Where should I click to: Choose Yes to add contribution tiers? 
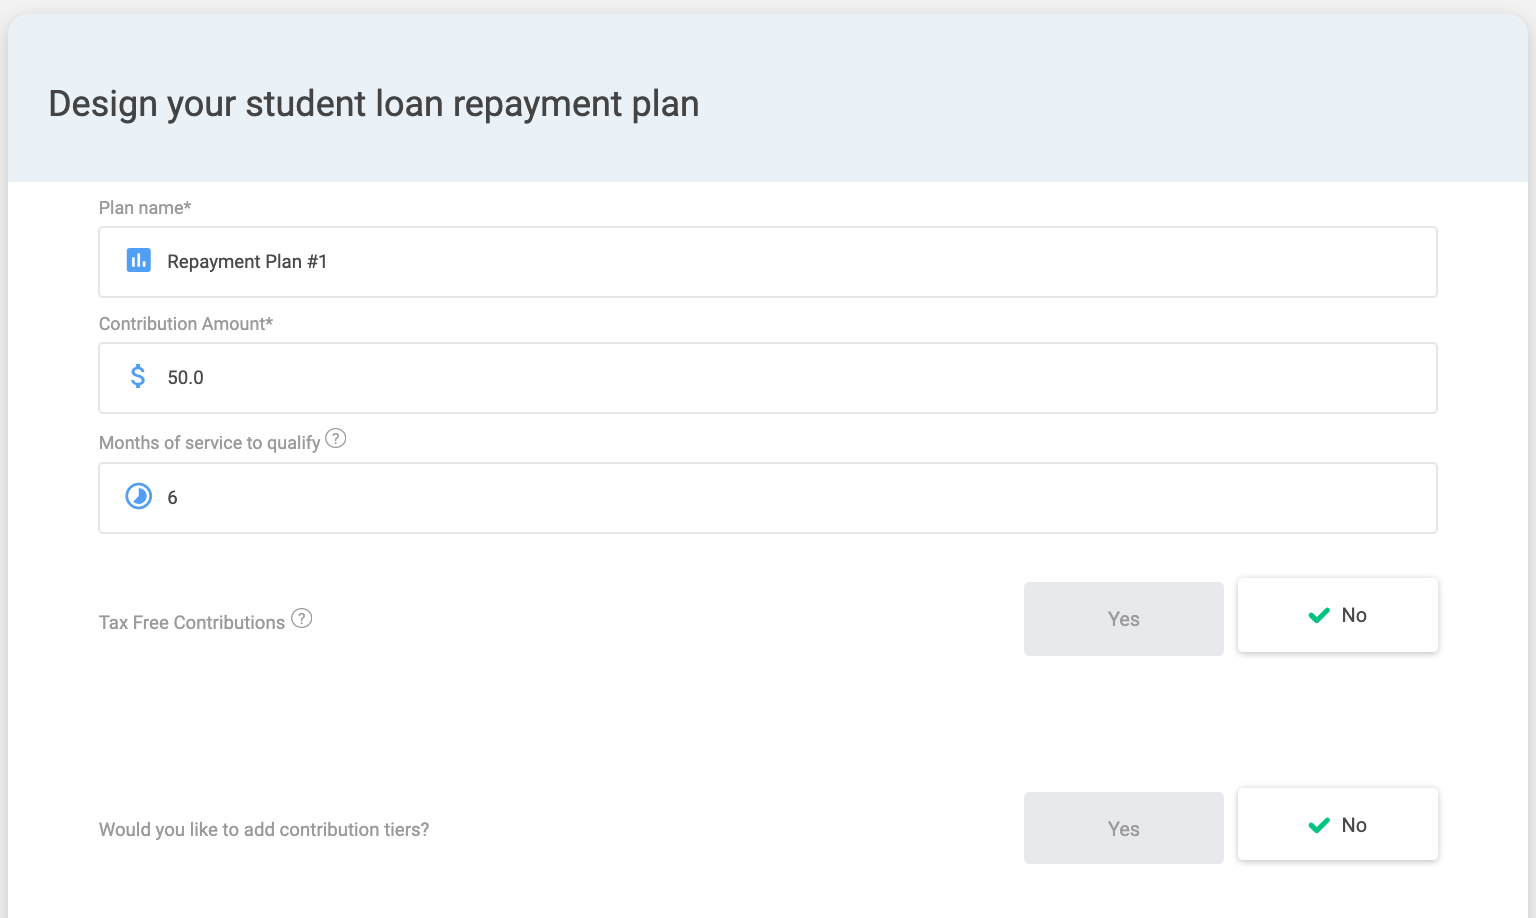pos(1123,828)
